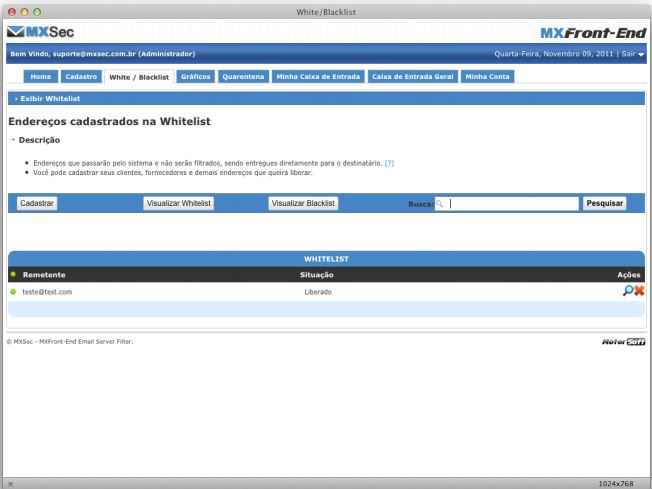Go to Minha Caixa de Entrada tab
This screenshot has width=652, height=489.
tap(316, 76)
